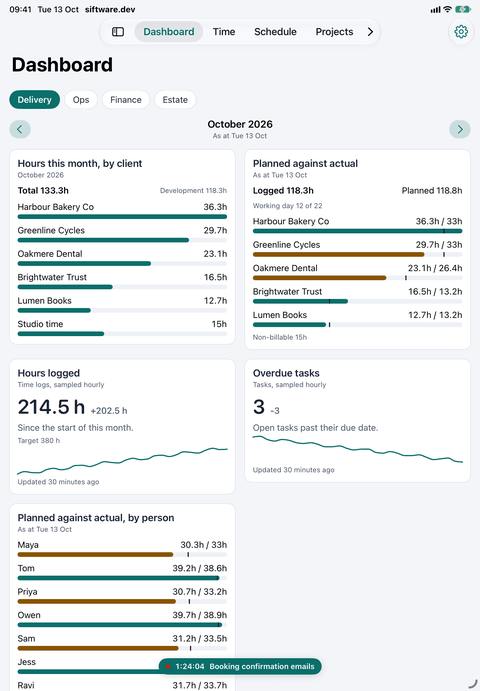Tap the Wi-Fi status icon

(x=447, y=9)
